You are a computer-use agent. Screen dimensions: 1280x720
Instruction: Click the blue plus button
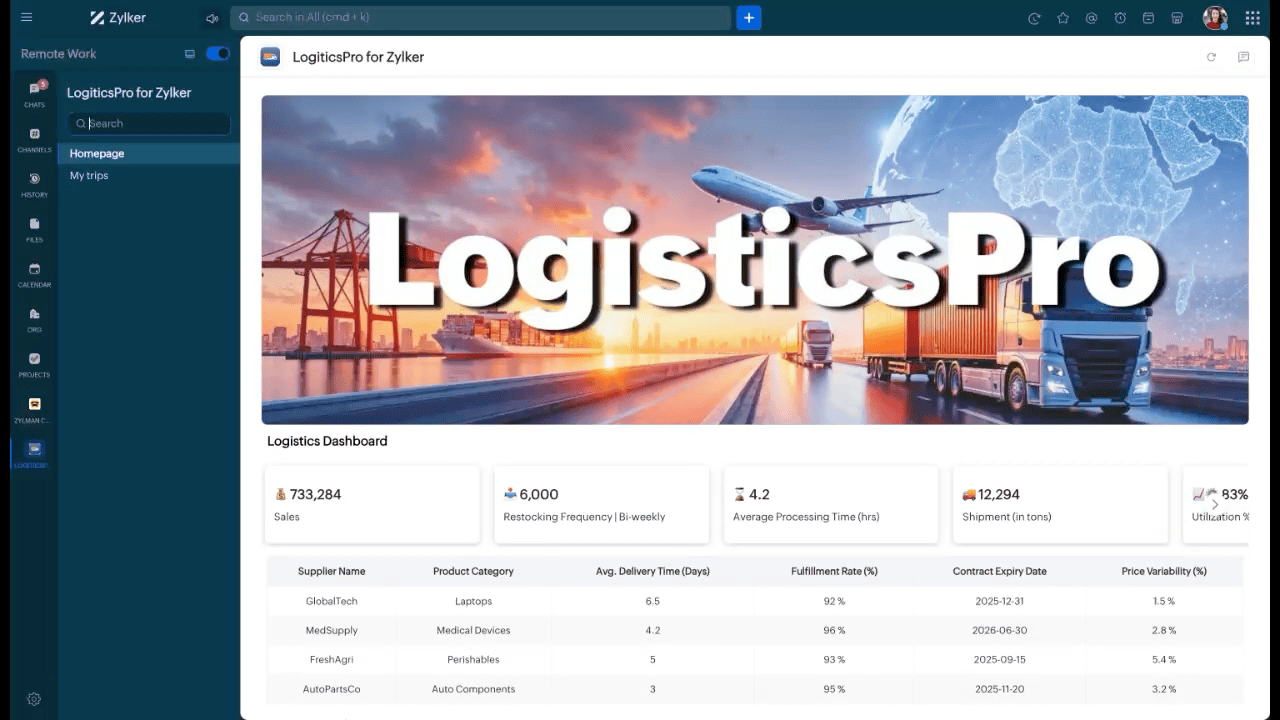coord(749,18)
